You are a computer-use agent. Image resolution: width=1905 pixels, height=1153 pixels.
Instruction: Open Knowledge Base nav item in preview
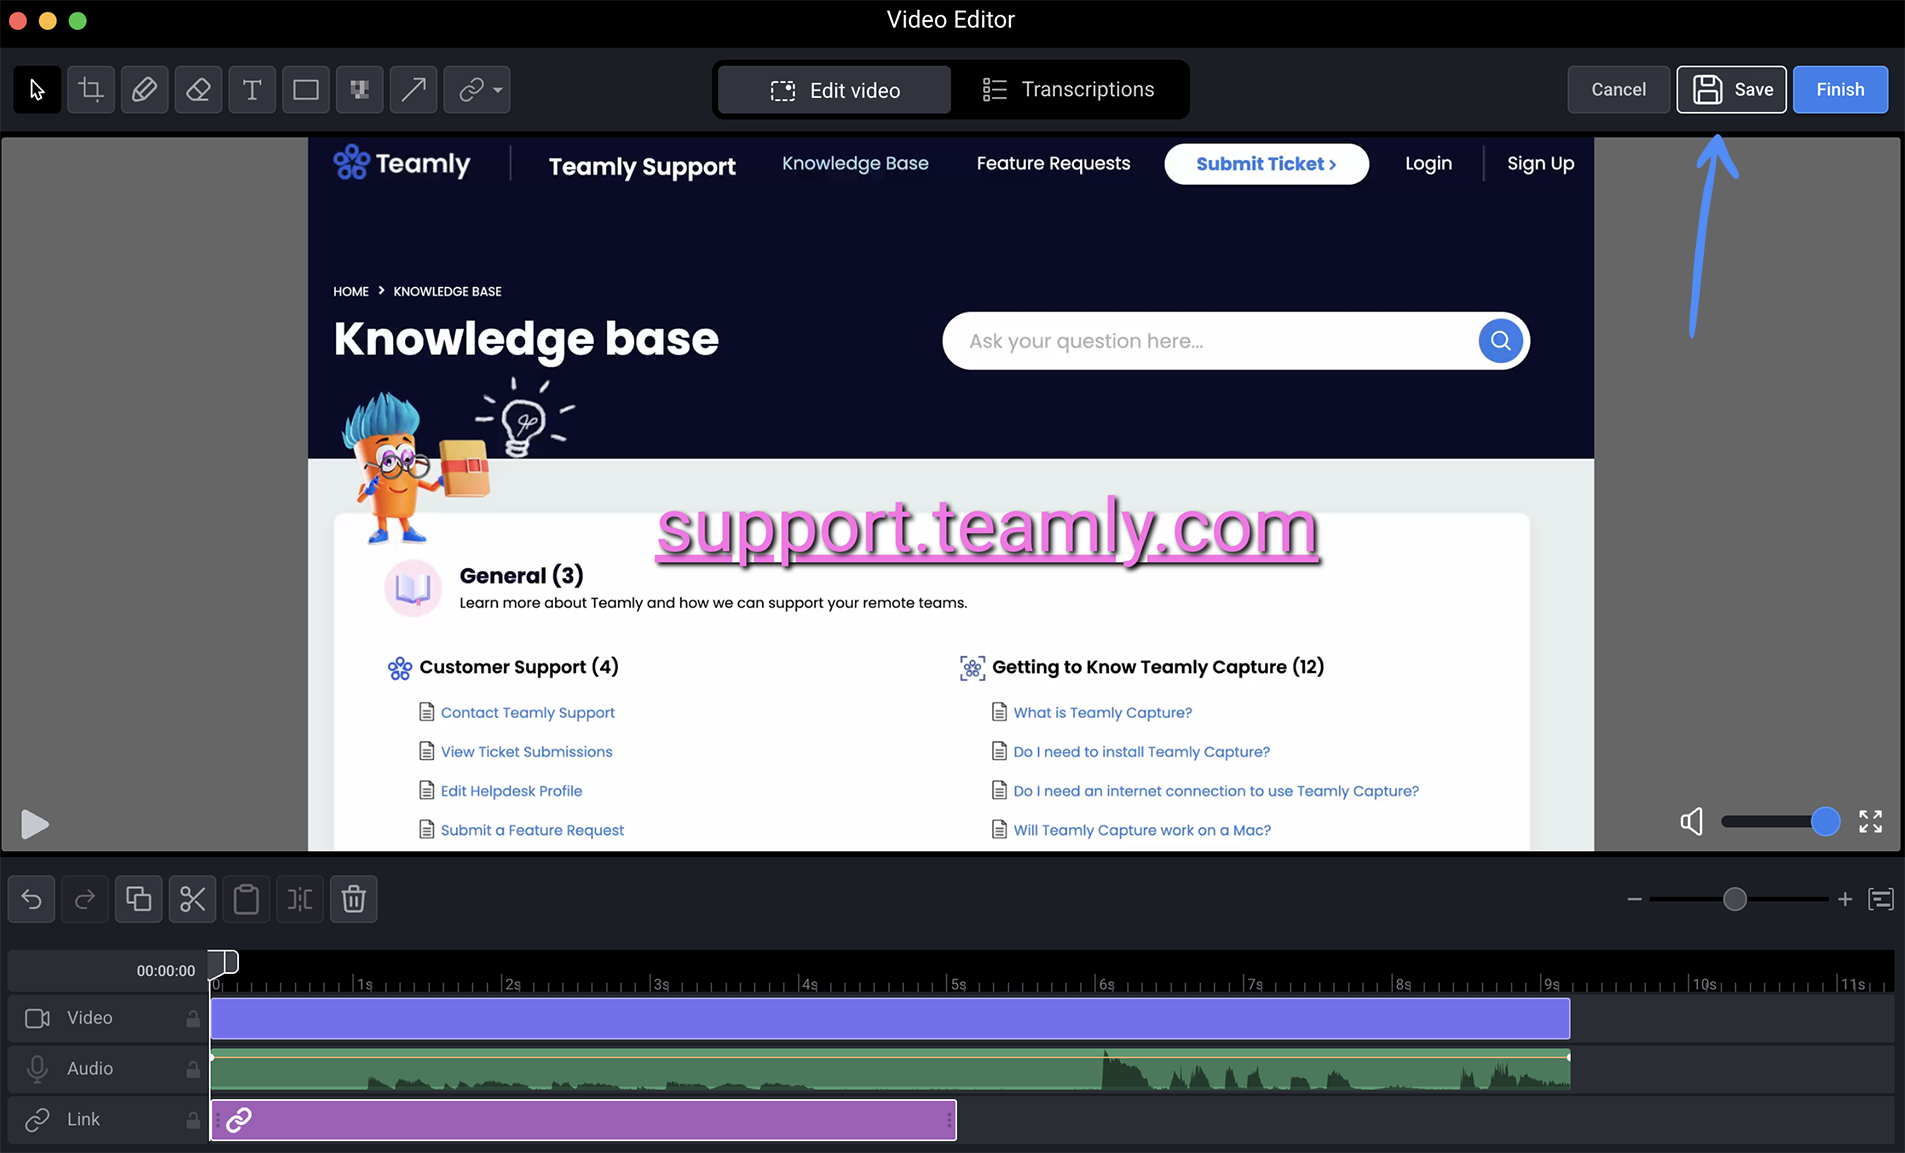point(855,163)
